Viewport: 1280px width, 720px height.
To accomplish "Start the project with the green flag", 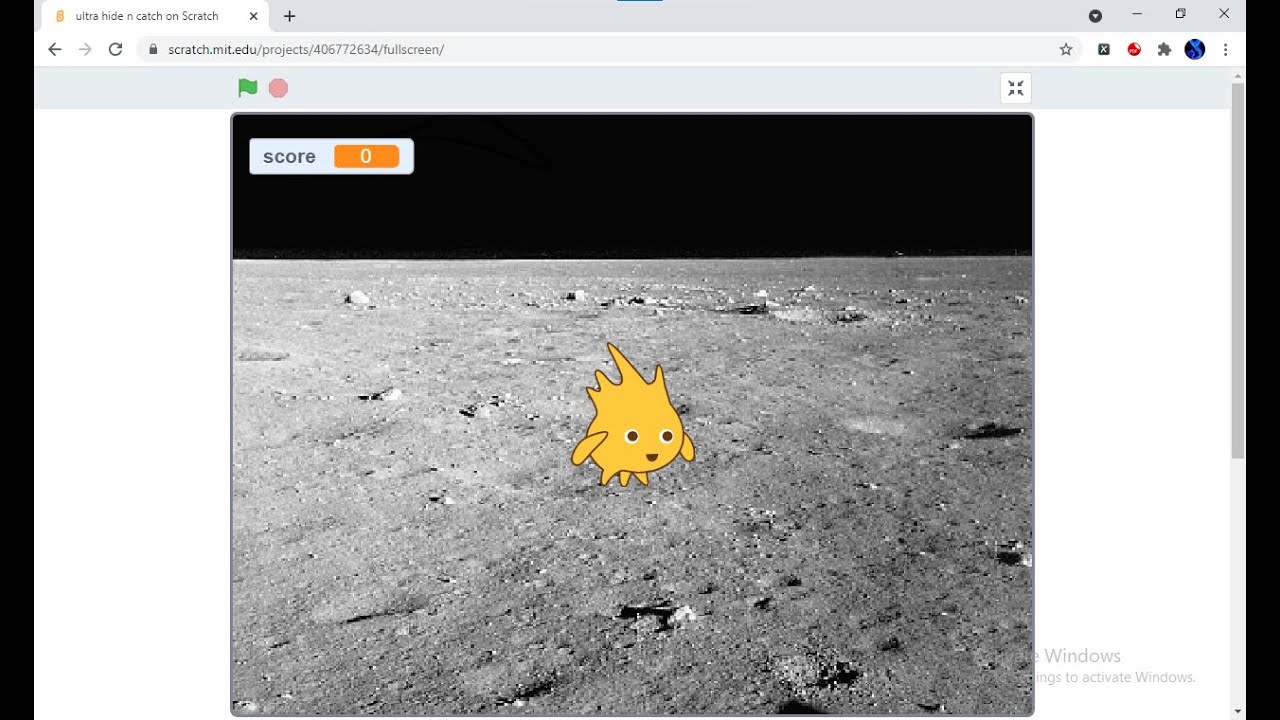I will (x=248, y=88).
